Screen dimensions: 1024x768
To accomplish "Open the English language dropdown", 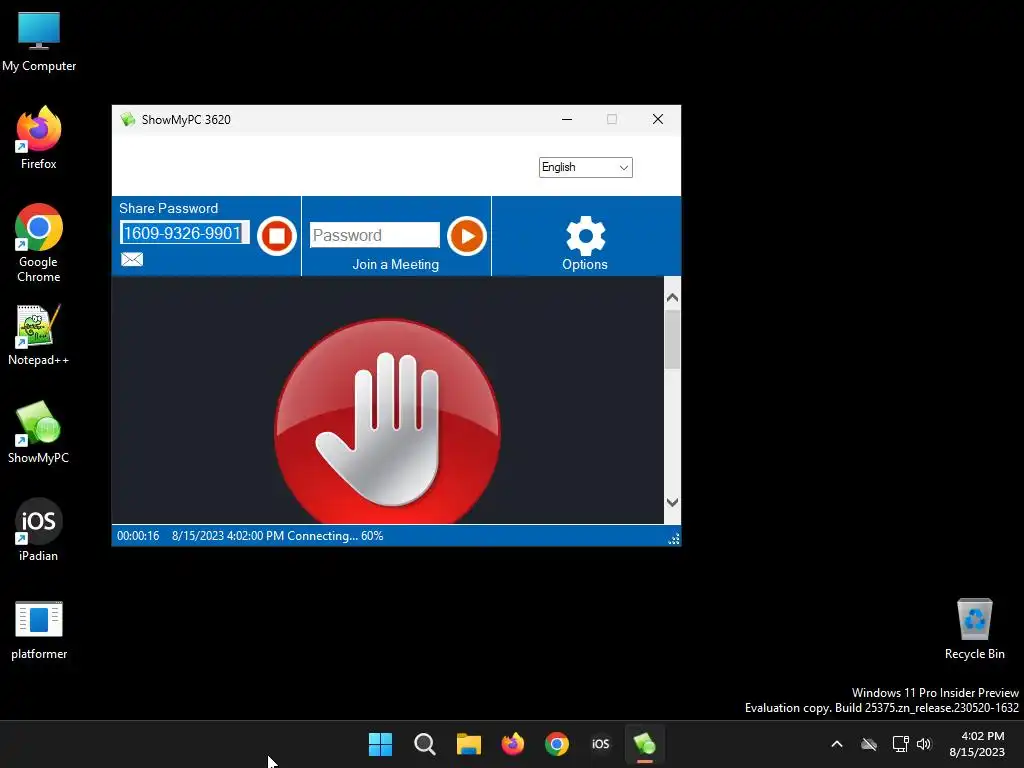I will (x=586, y=167).
